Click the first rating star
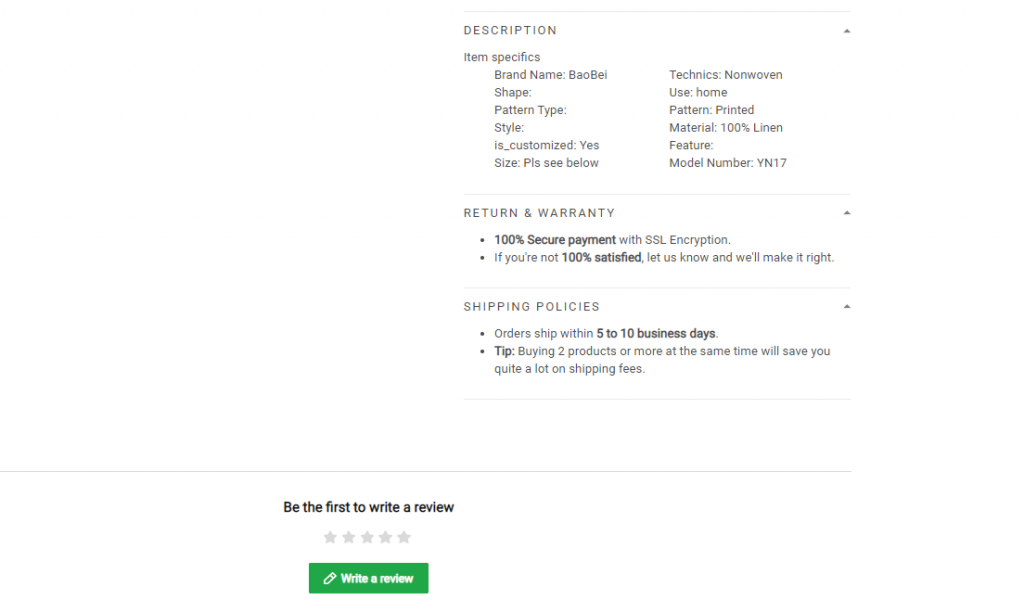Image resolution: width=1024 pixels, height=612 pixels. click(x=330, y=537)
